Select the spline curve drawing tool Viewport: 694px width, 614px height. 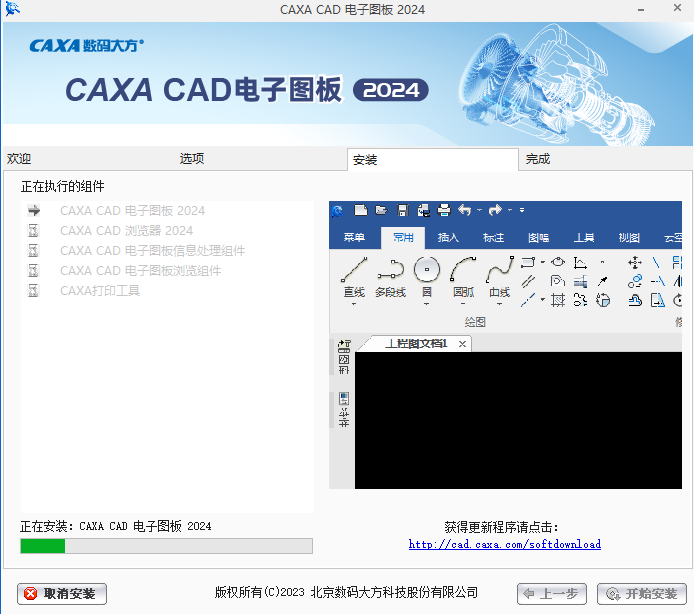click(499, 270)
